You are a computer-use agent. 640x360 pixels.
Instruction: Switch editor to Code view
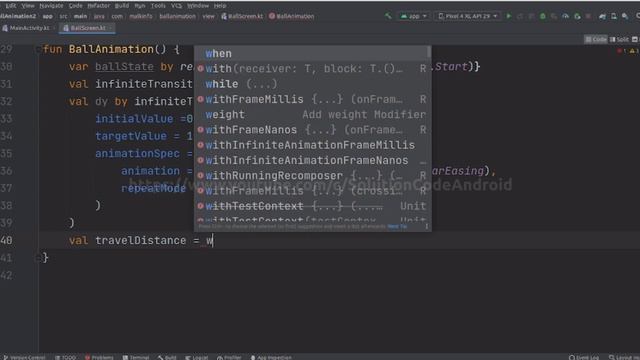click(596, 39)
